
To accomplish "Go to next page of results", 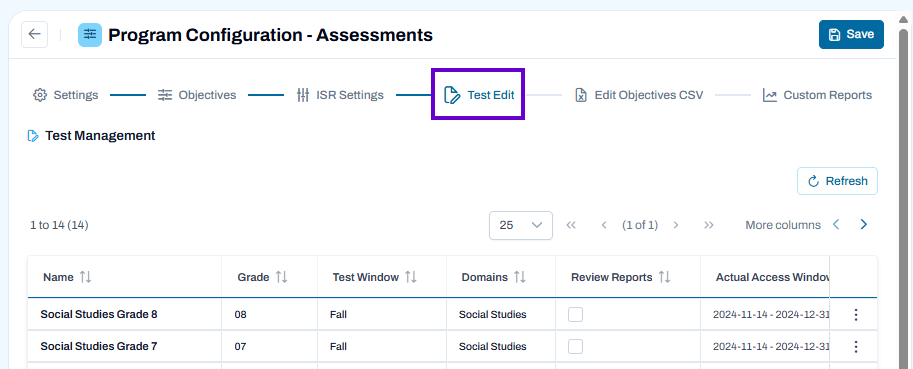I will [x=675, y=225].
